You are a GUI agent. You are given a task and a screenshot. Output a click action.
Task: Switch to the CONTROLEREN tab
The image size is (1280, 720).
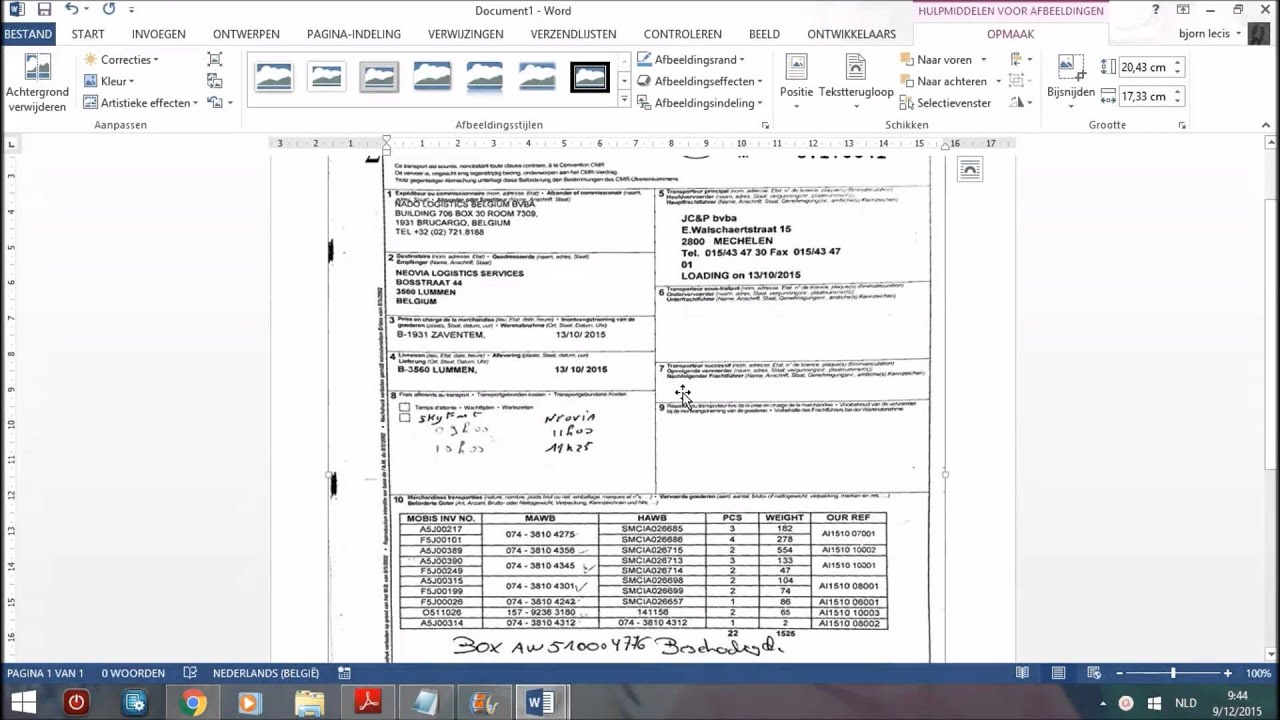[682, 34]
